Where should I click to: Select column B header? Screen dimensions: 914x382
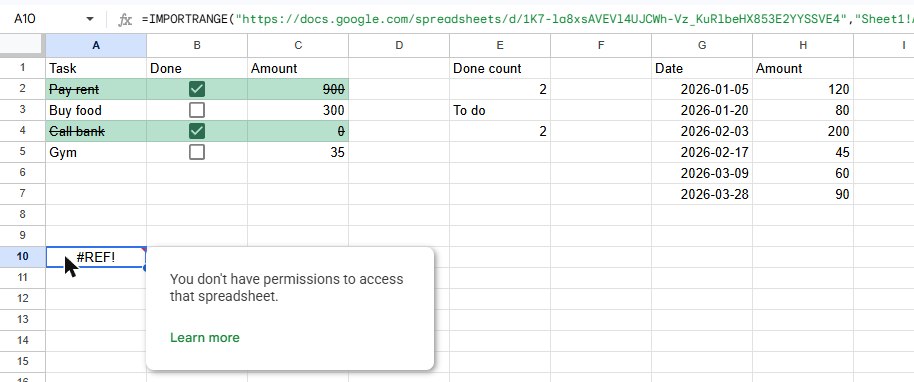coord(197,45)
